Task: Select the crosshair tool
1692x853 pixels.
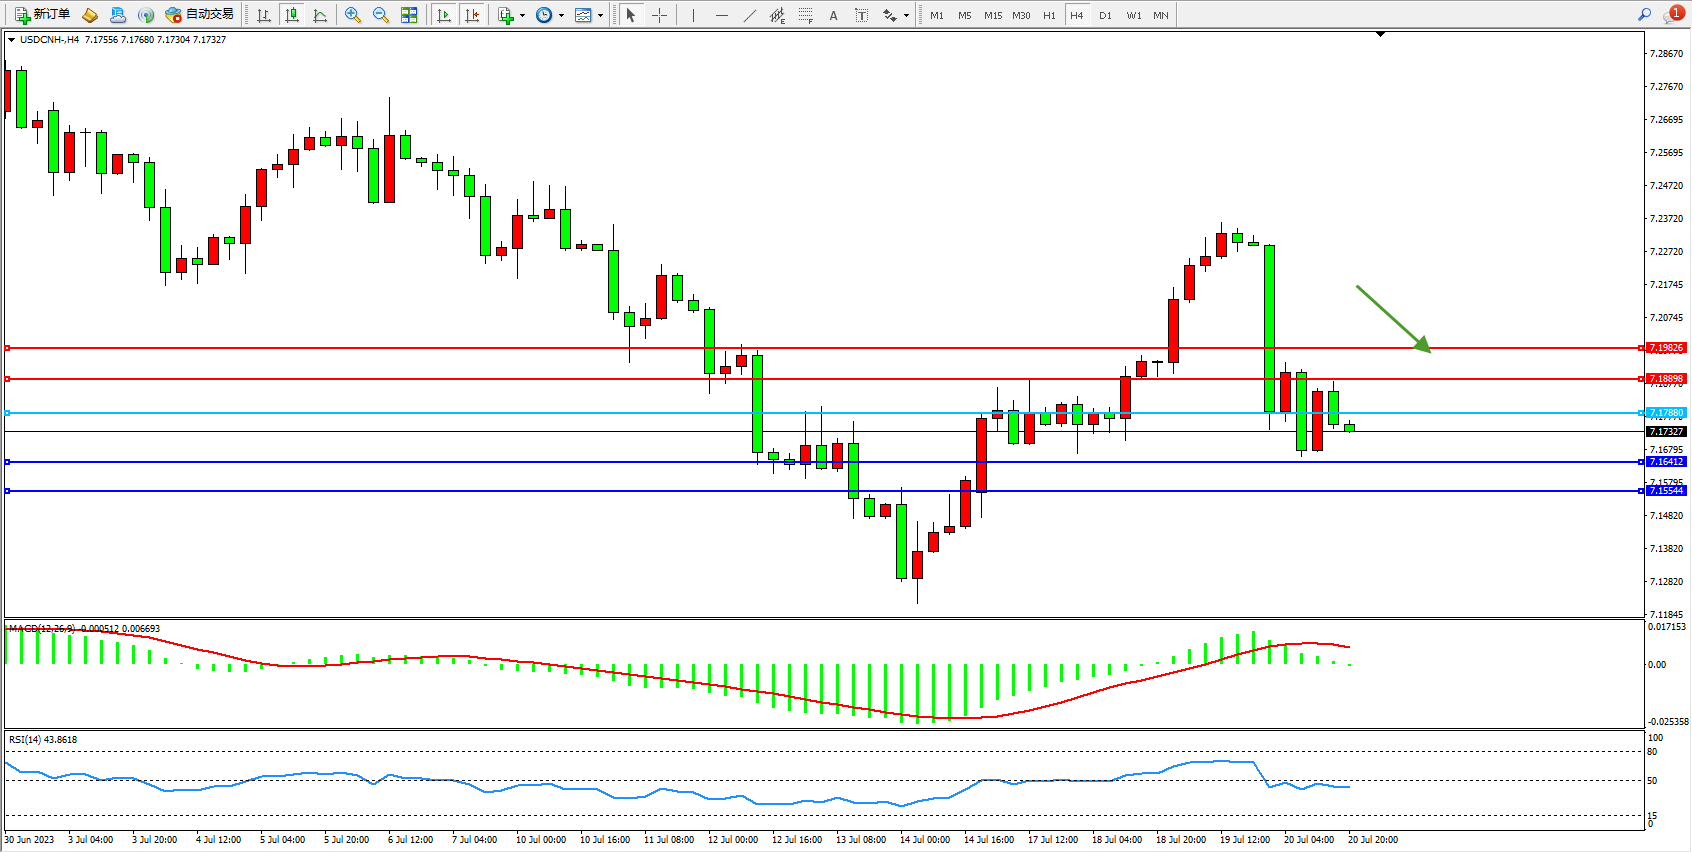Action: coord(659,15)
